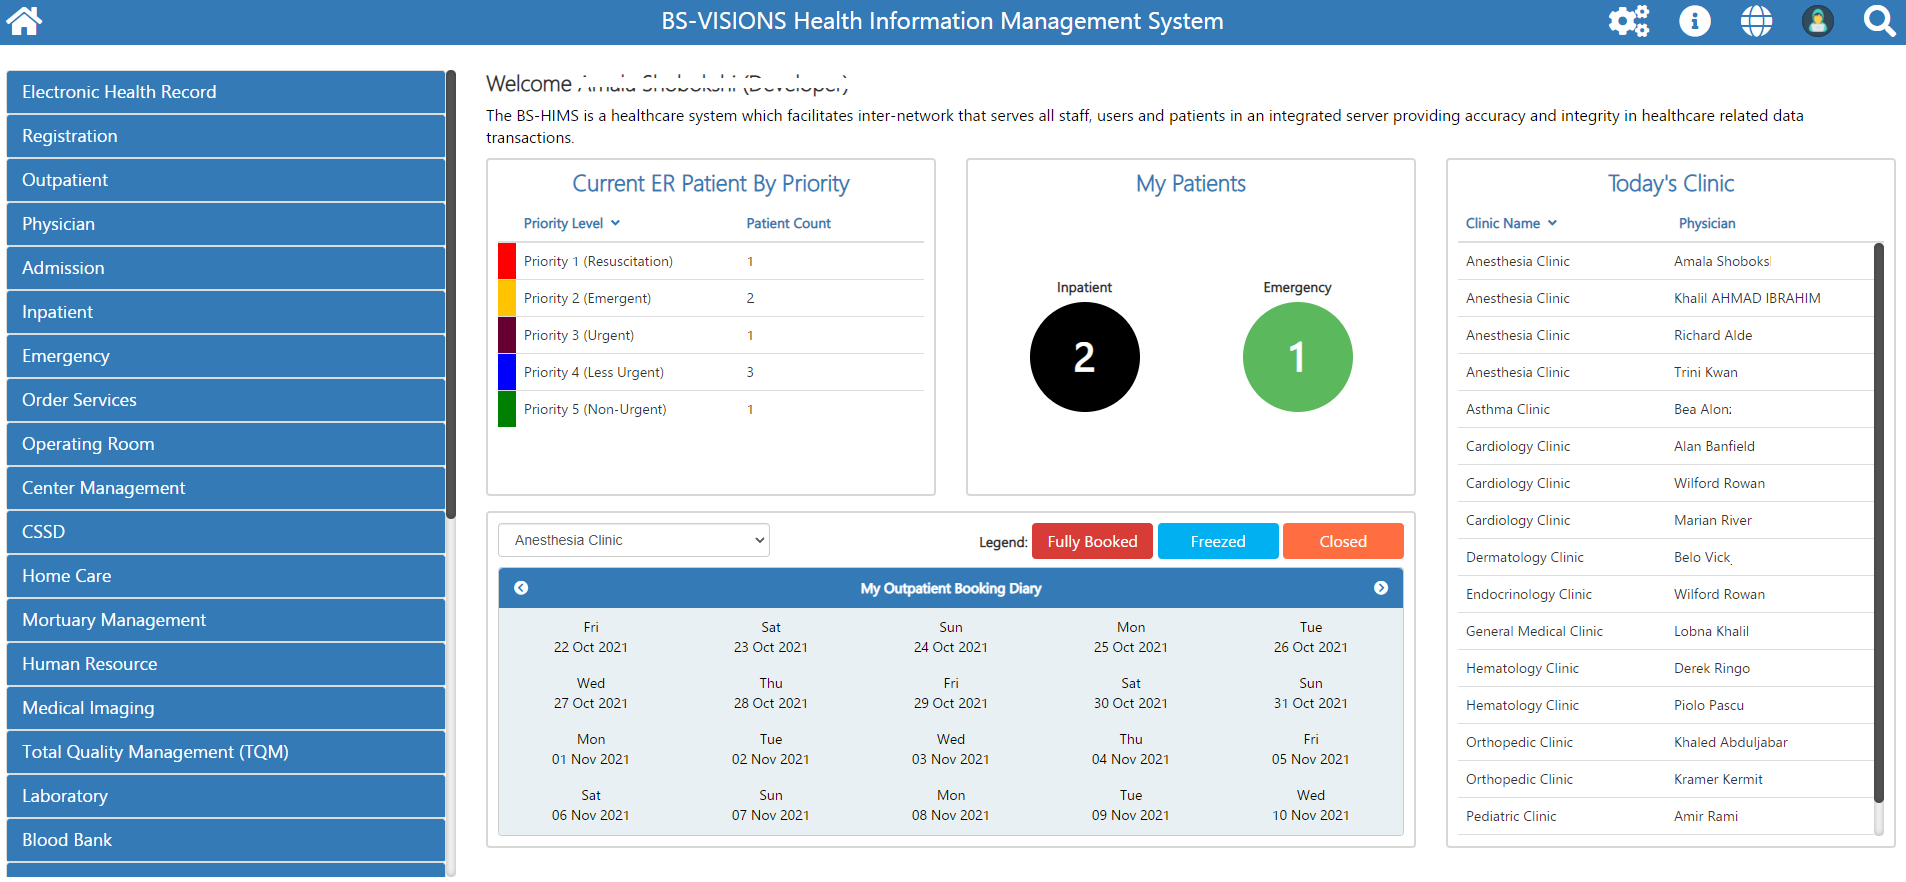
Task: Click the blue Priority 4 color swatch
Action: (x=507, y=372)
